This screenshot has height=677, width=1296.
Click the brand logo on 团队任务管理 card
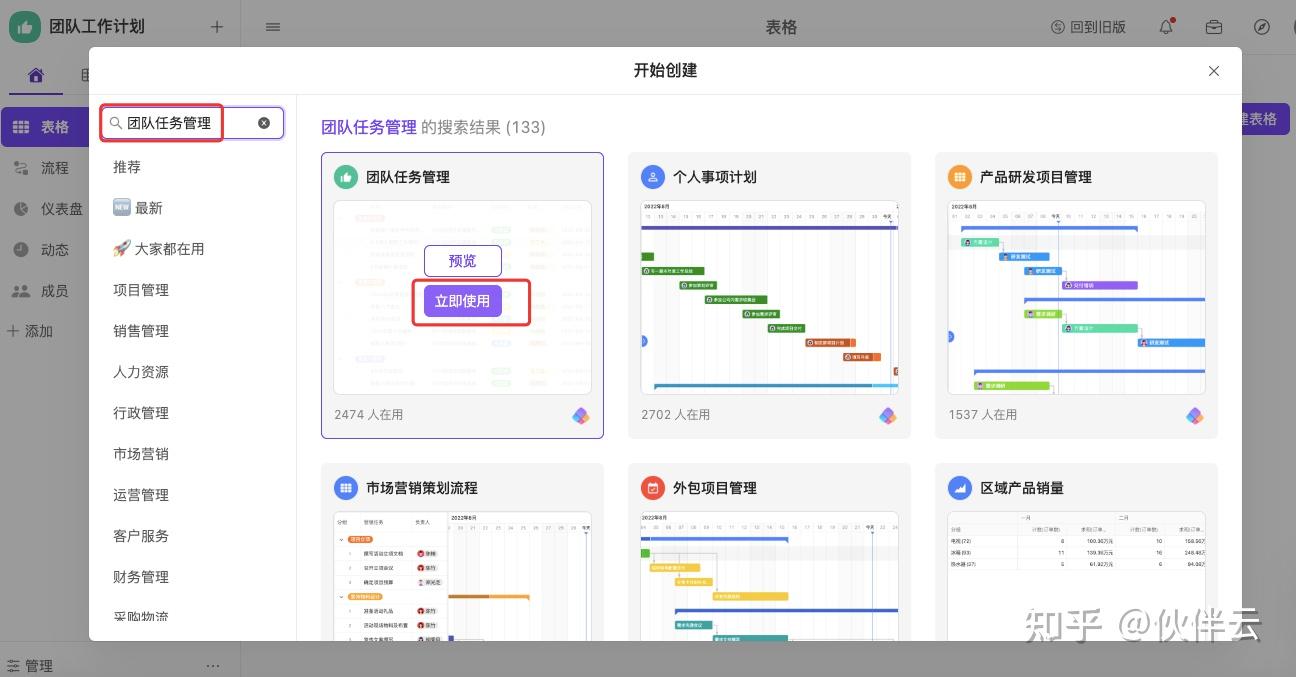[x=581, y=415]
